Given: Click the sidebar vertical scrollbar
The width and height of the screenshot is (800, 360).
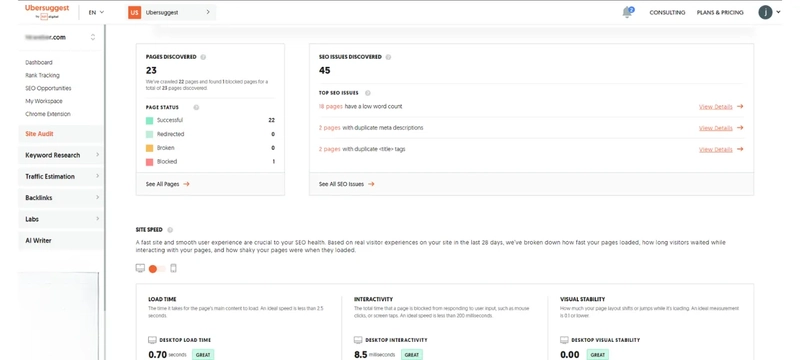Looking at the screenshot, I should coord(105,168).
